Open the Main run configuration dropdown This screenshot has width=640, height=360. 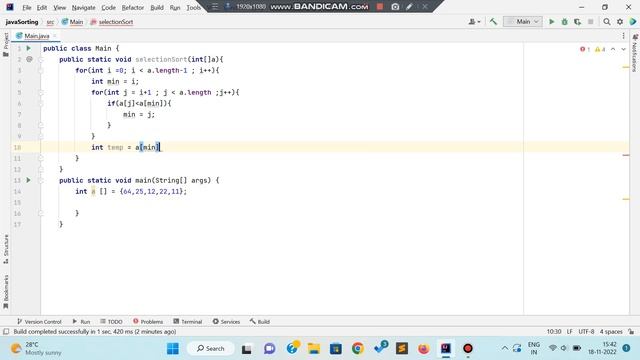pyautogui.click(x=523, y=22)
